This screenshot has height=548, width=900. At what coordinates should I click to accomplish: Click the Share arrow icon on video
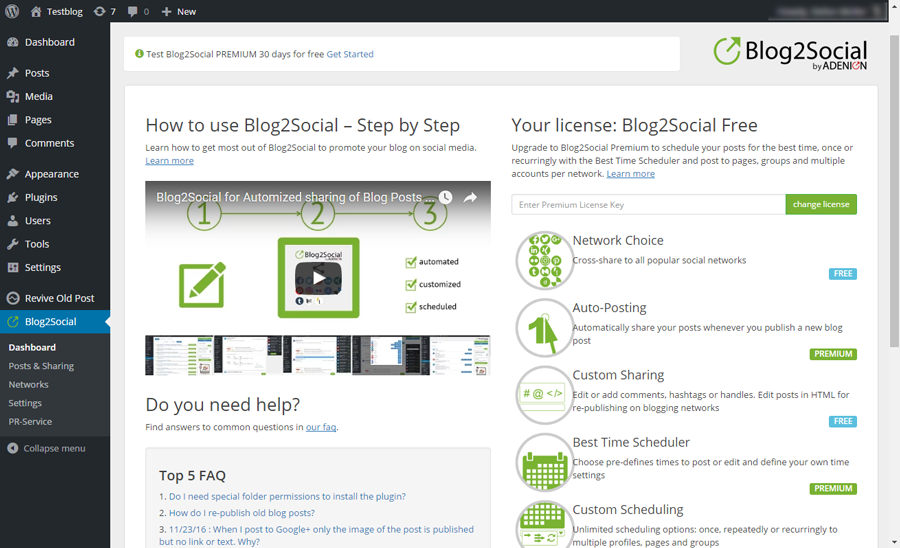[x=470, y=197]
